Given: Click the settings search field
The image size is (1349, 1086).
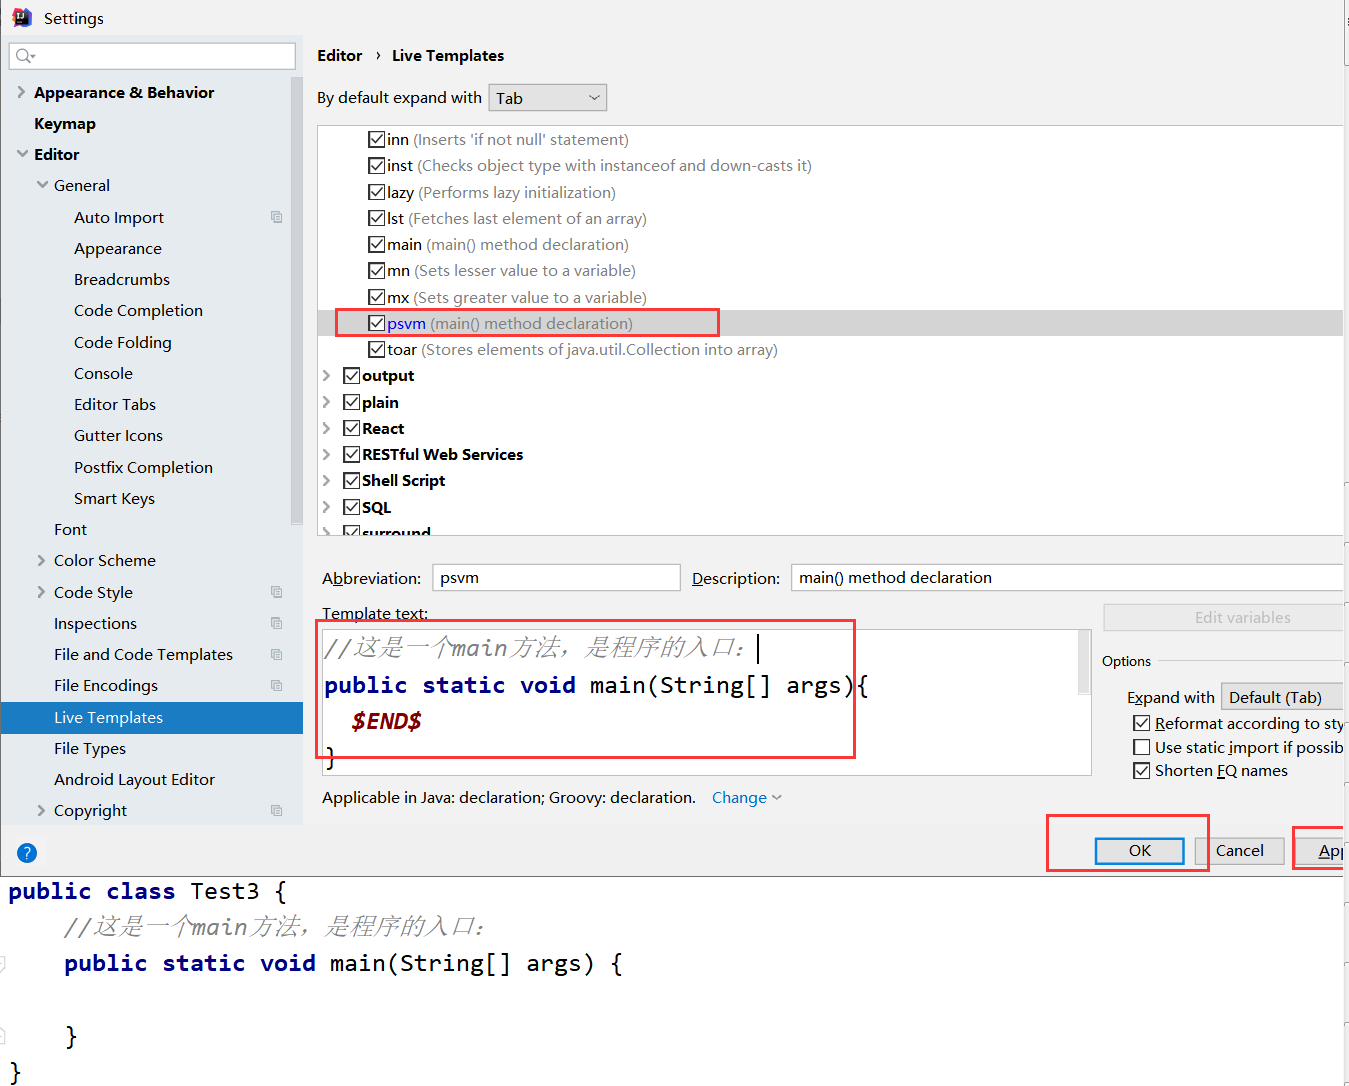Looking at the screenshot, I should (152, 56).
